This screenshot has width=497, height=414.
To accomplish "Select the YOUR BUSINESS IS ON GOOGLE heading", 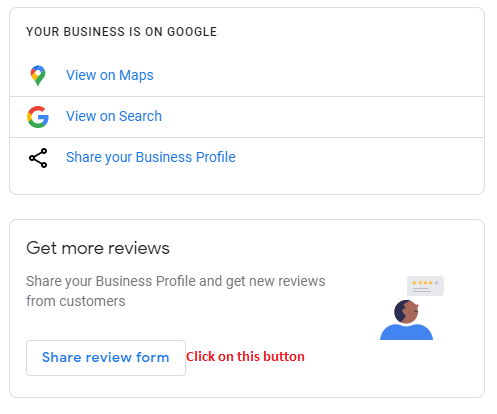I will click(122, 32).
